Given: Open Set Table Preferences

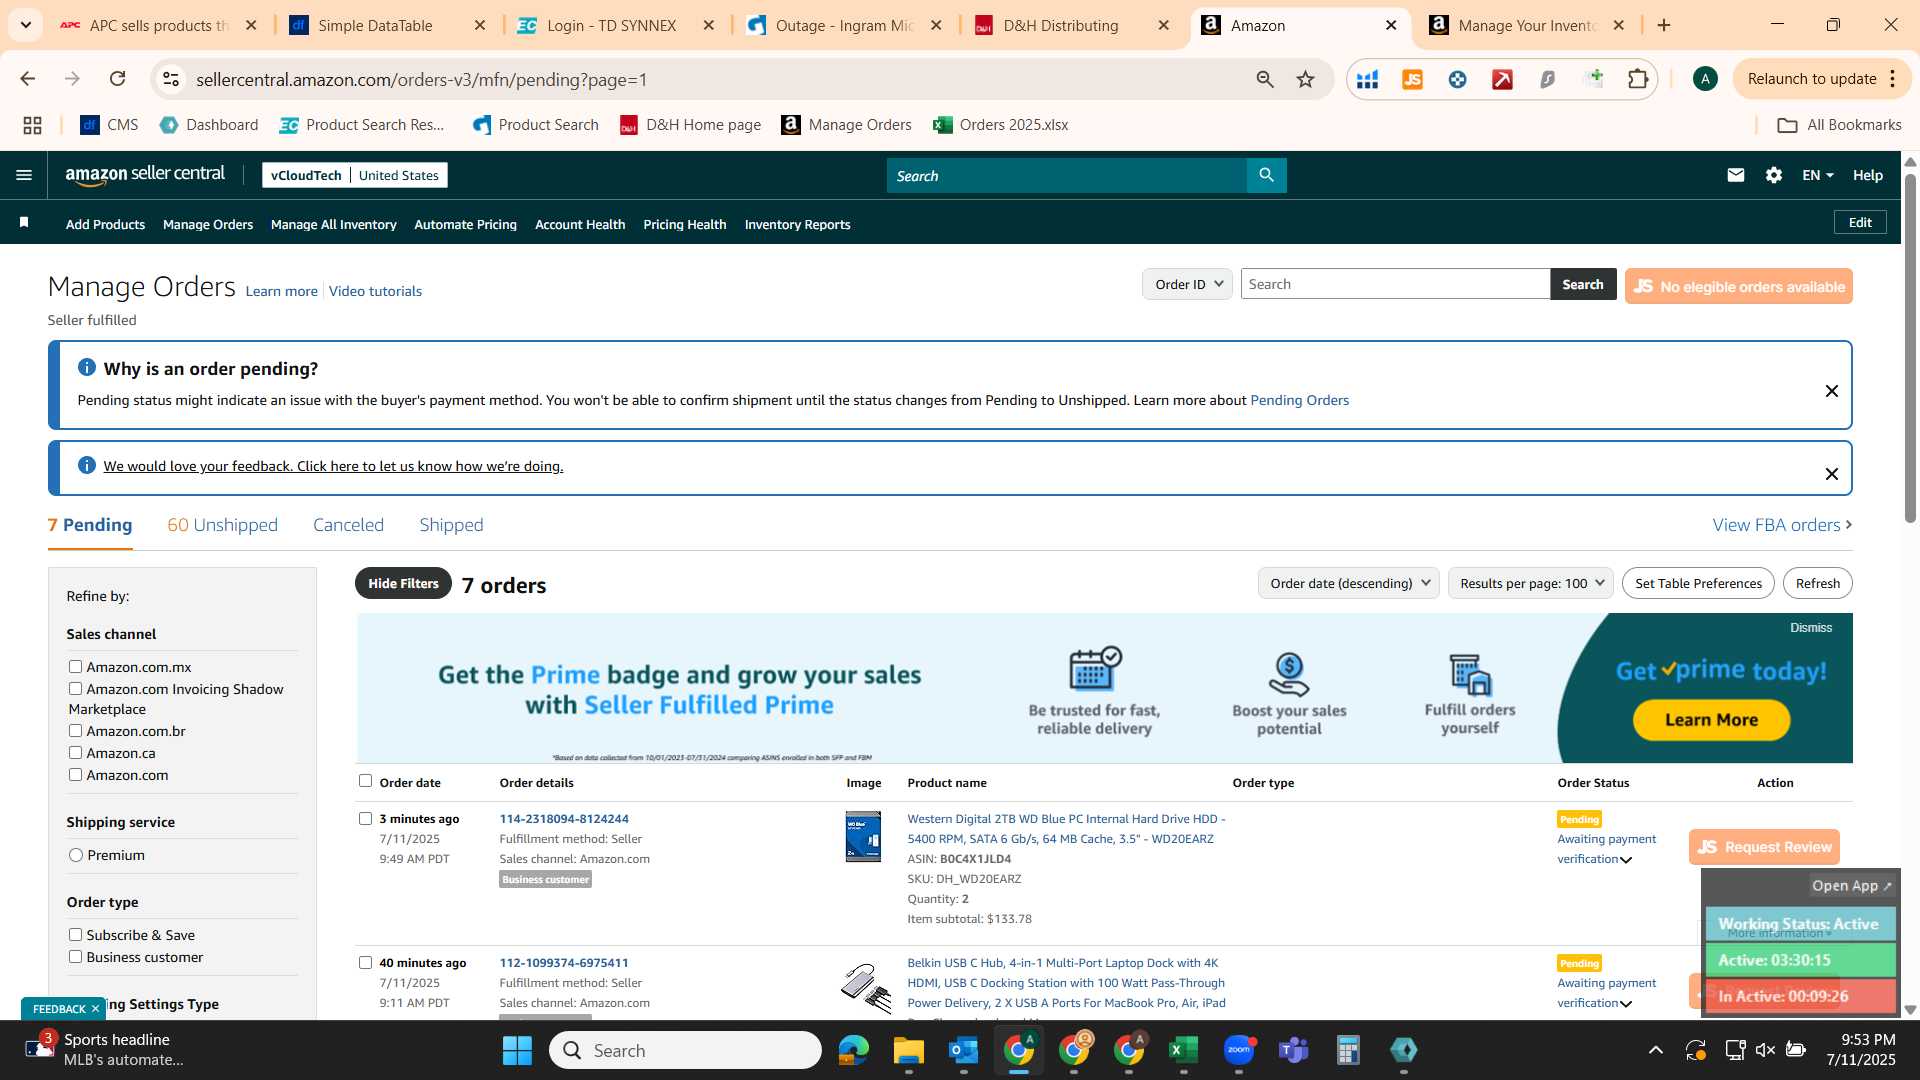Looking at the screenshot, I should point(1698,583).
